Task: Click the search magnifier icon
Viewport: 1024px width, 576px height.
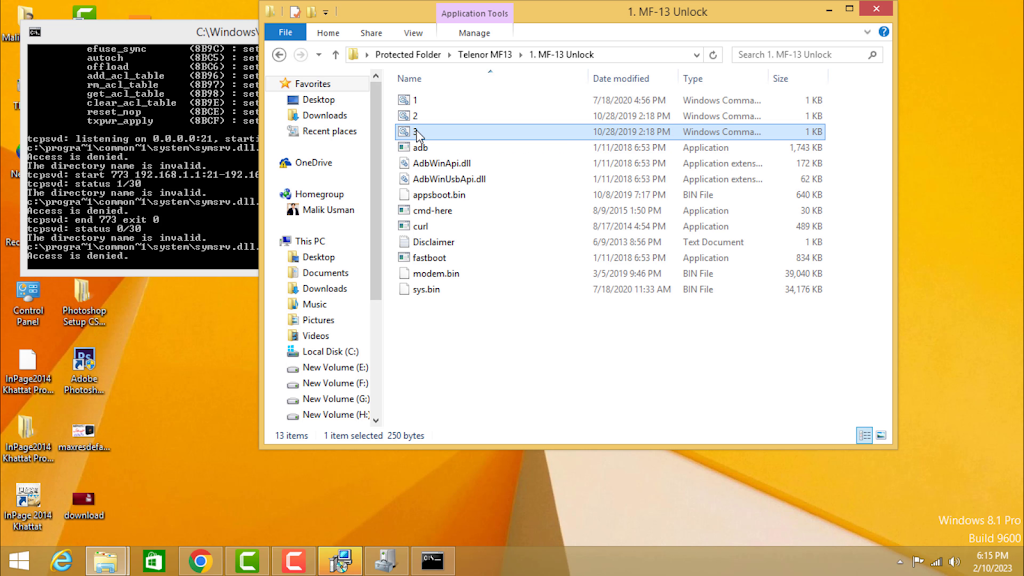Action: point(872,55)
